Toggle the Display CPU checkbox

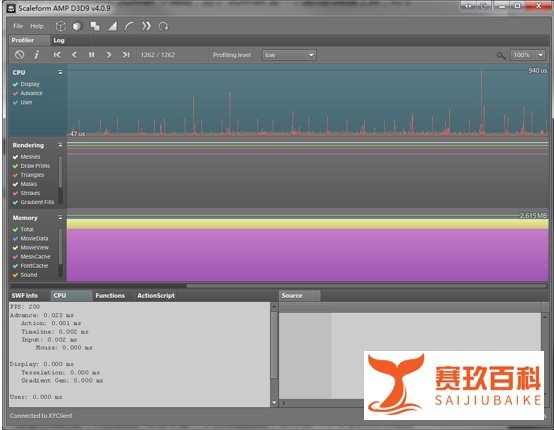coord(15,84)
